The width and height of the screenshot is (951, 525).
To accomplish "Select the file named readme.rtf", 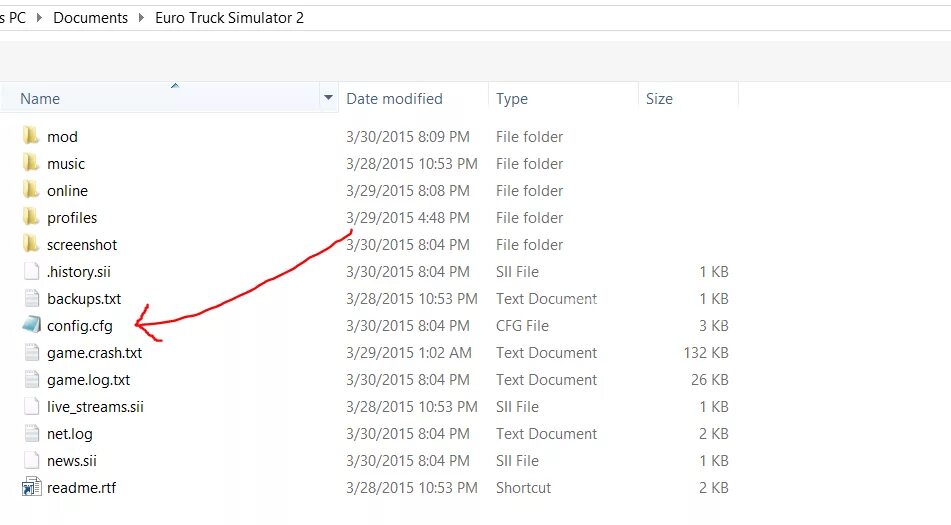I will pos(81,487).
